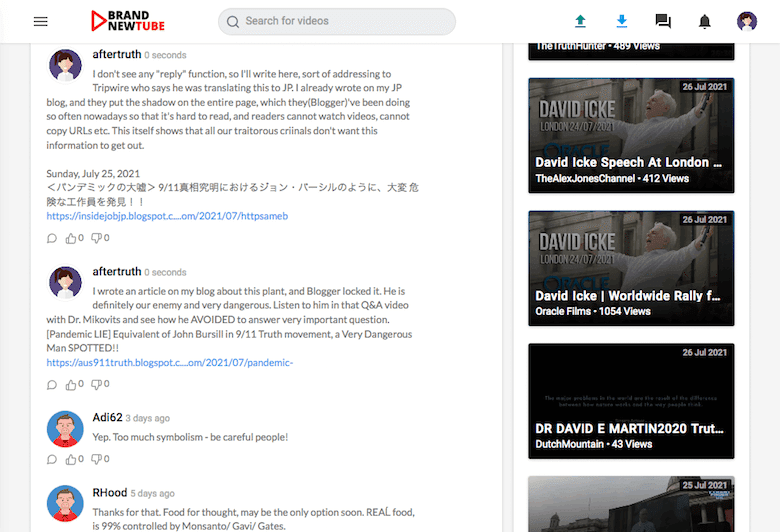
Task: Click the 'Sunday, July 25, 2021' text
Action: 93,174
